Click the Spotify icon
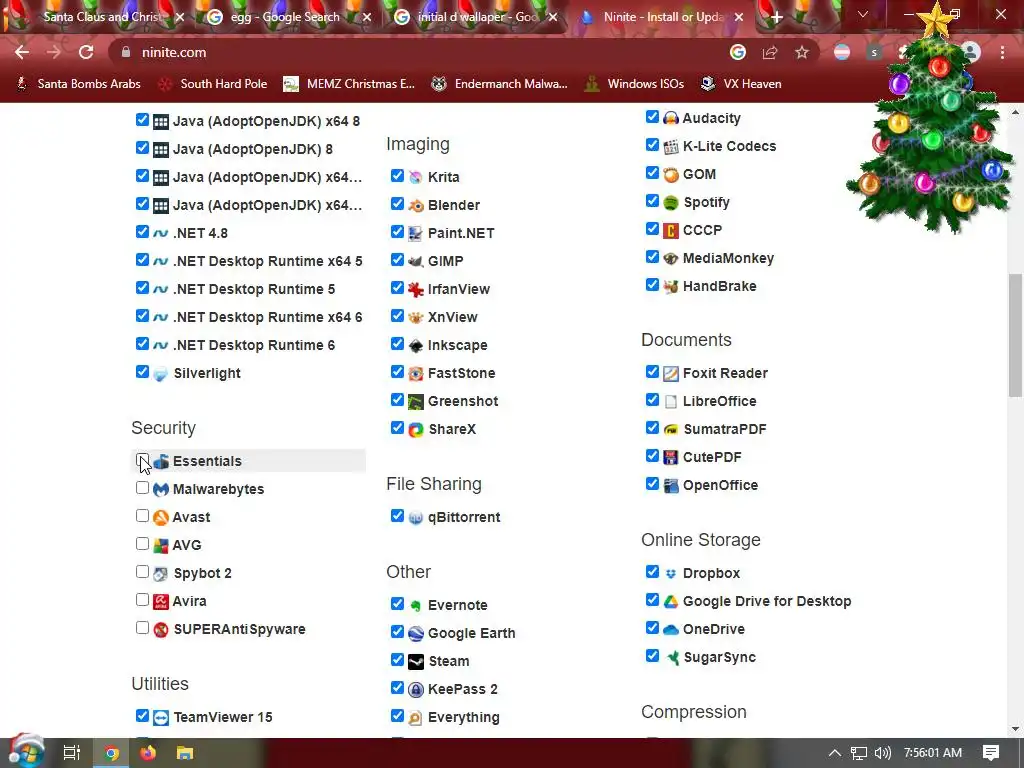Viewport: 1024px width, 768px height. point(671,202)
